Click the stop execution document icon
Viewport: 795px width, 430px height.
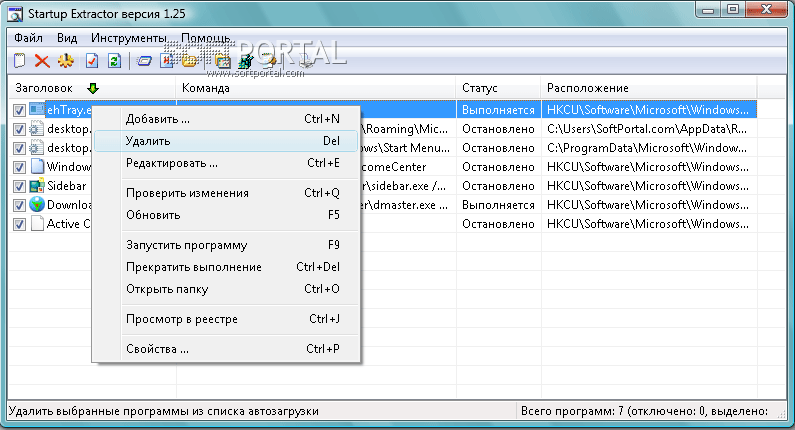pyautogui.click(x=166, y=61)
